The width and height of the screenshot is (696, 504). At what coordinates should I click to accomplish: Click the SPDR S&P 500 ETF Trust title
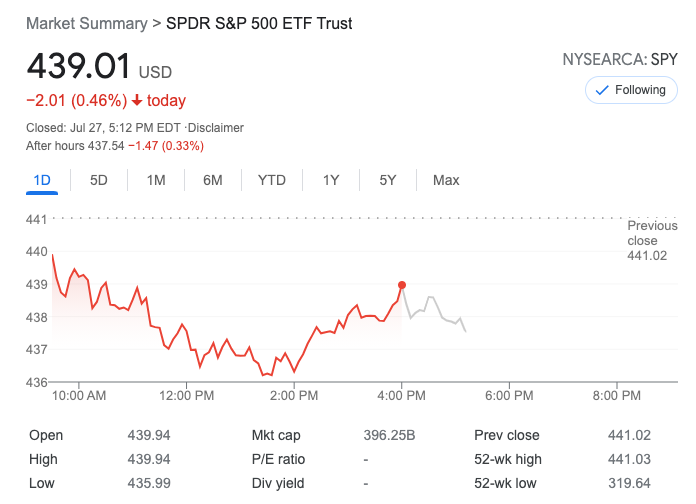pyautogui.click(x=259, y=23)
